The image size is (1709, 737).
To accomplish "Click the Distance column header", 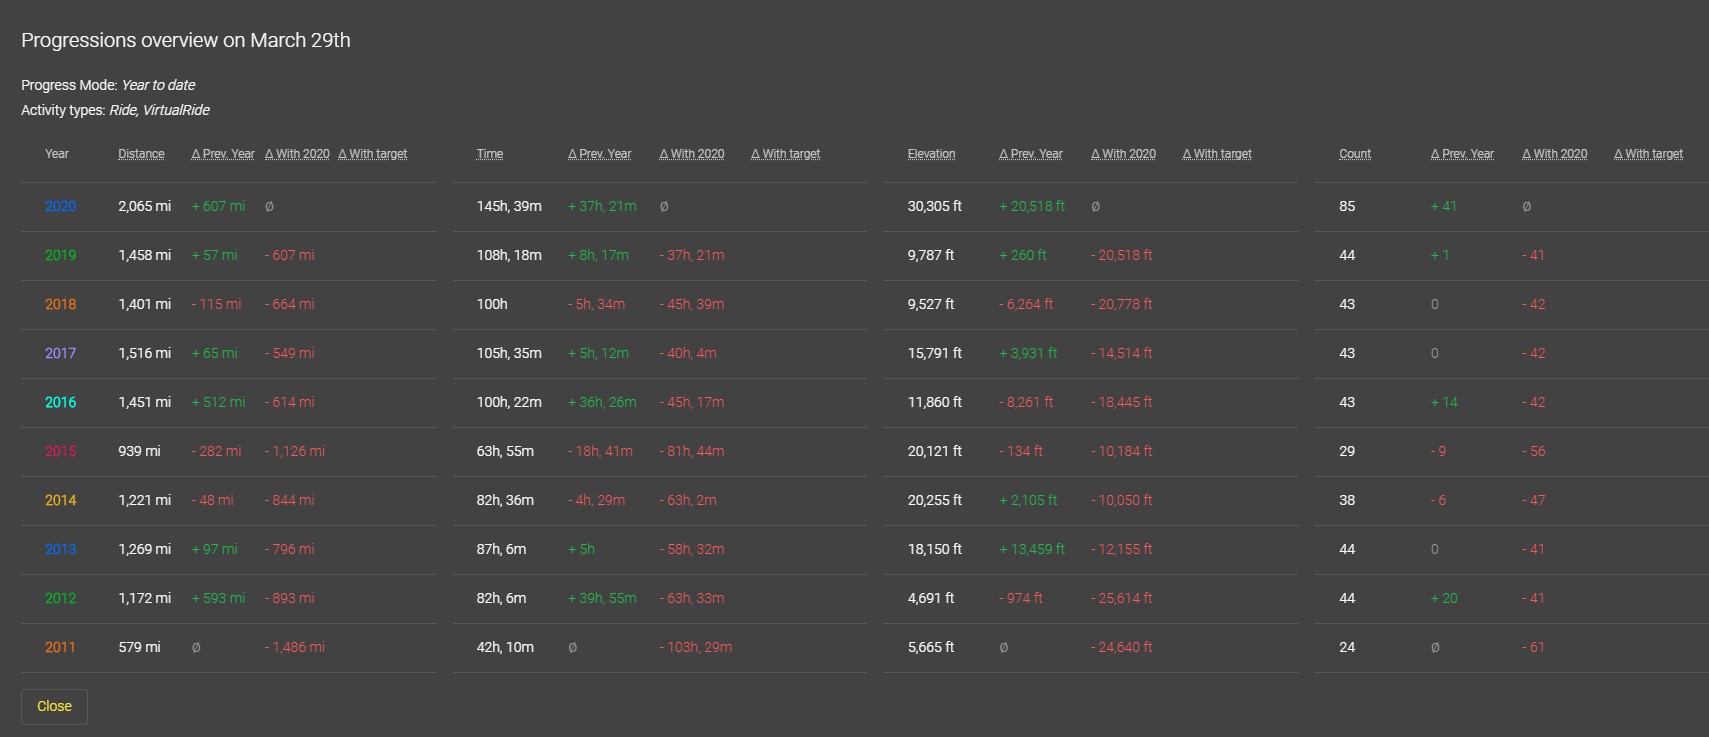I will pos(141,154).
